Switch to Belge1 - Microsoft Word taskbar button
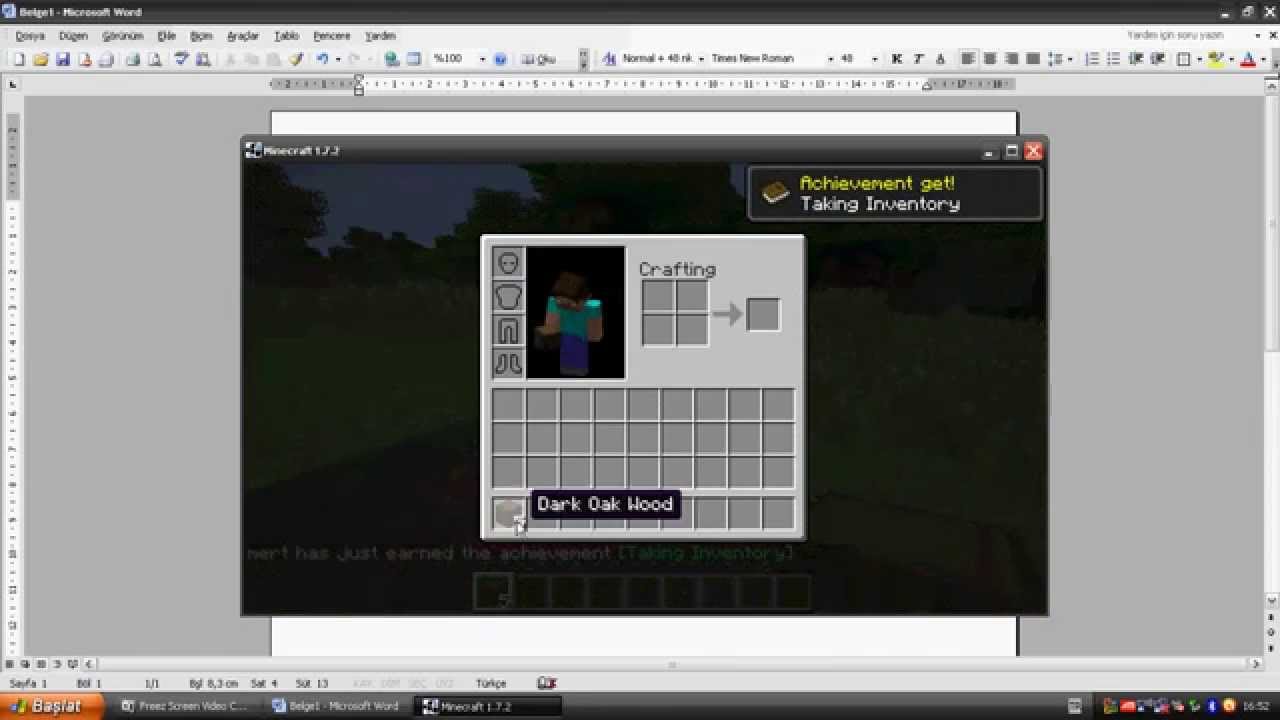Viewport: 1280px width, 720px height. [x=336, y=706]
